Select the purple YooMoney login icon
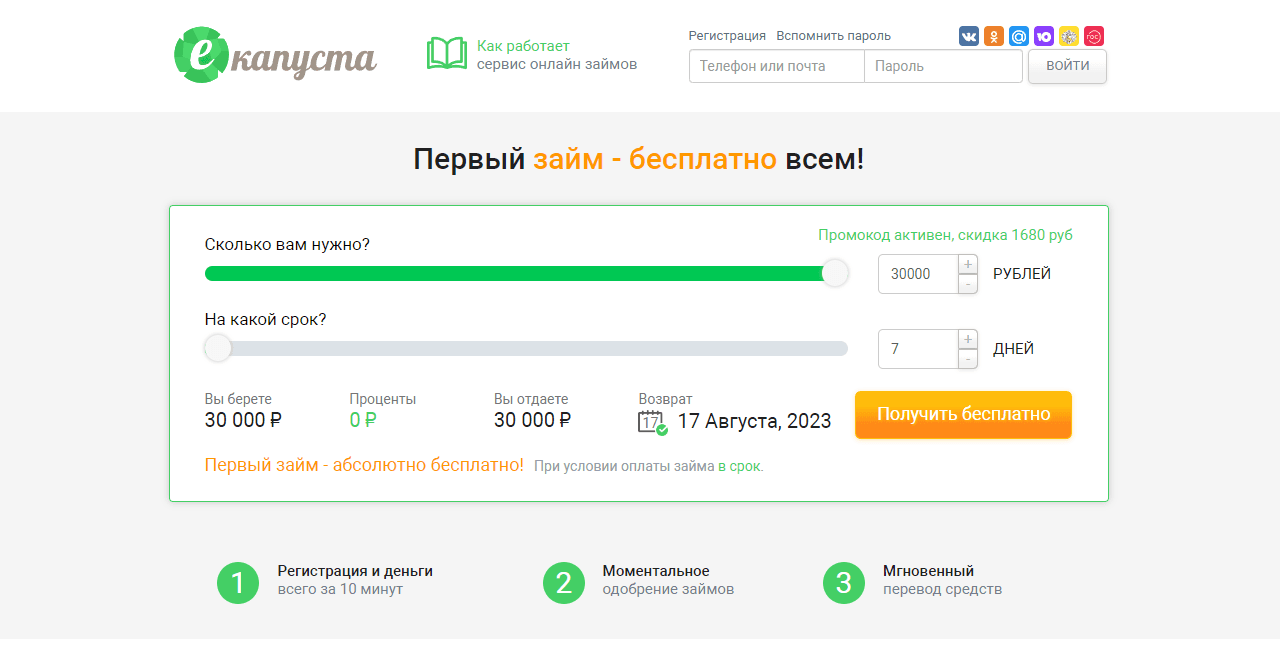This screenshot has width=1280, height=646. [x=1043, y=35]
